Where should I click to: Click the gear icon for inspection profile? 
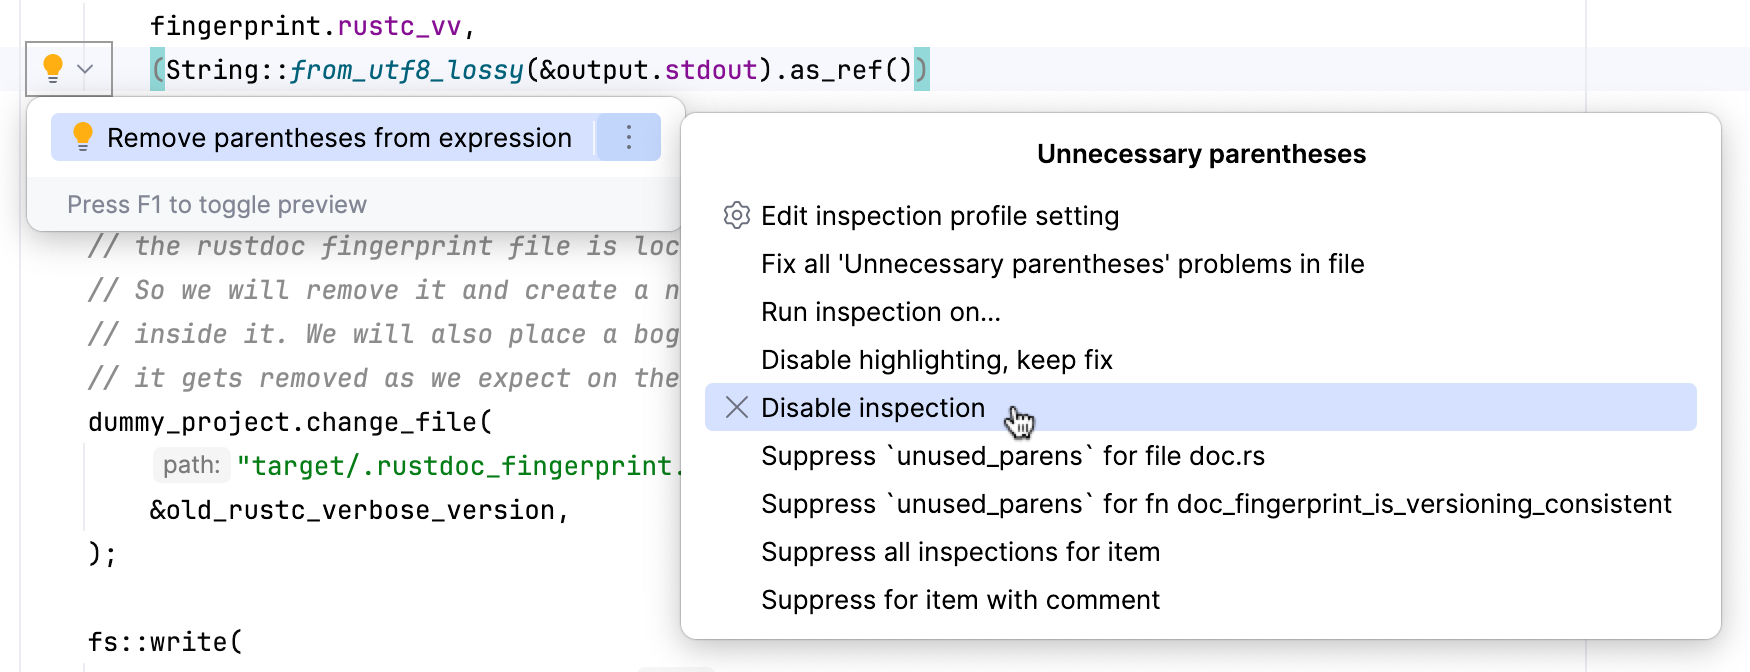point(737,215)
